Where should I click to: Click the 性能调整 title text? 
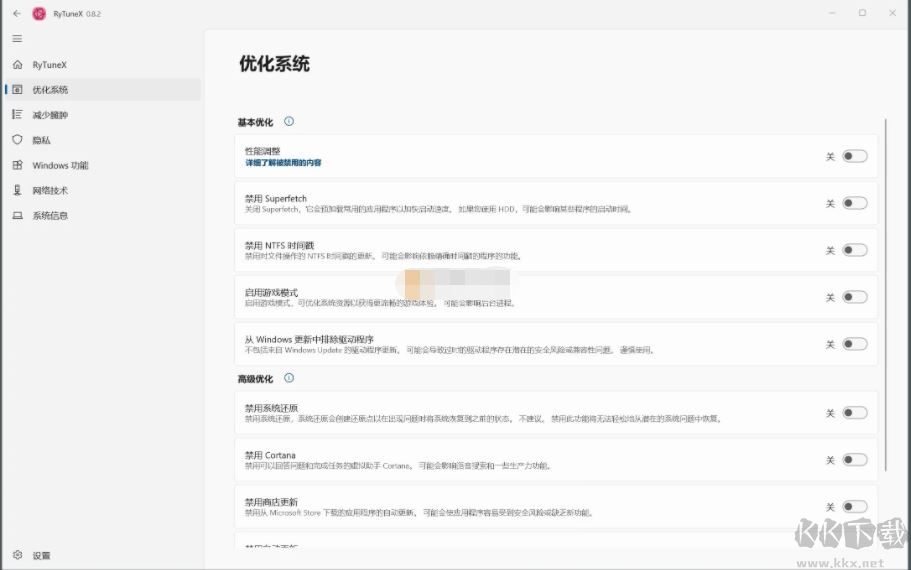(x=263, y=151)
